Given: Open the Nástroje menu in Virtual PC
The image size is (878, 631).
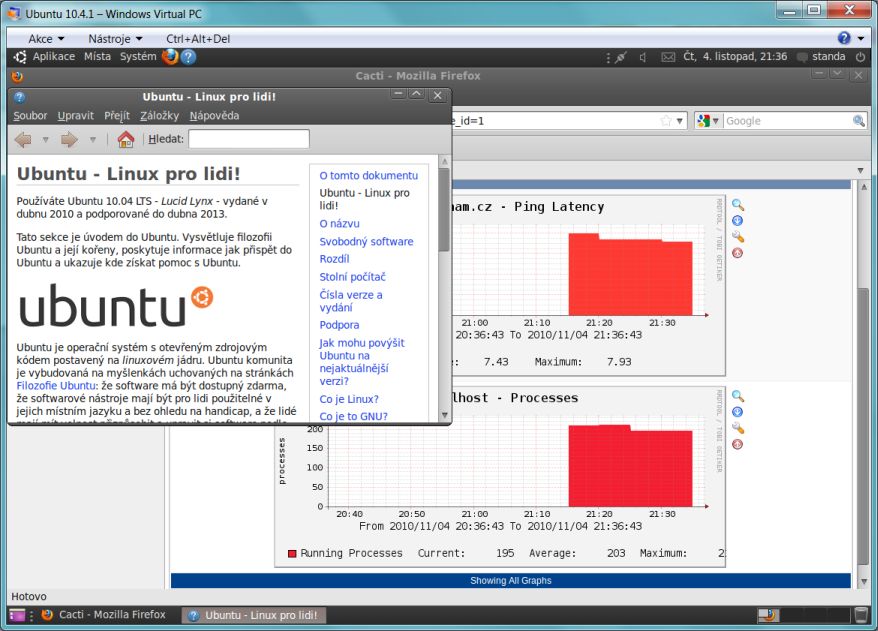Looking at the screenshot, I should [x=115, y=39].
